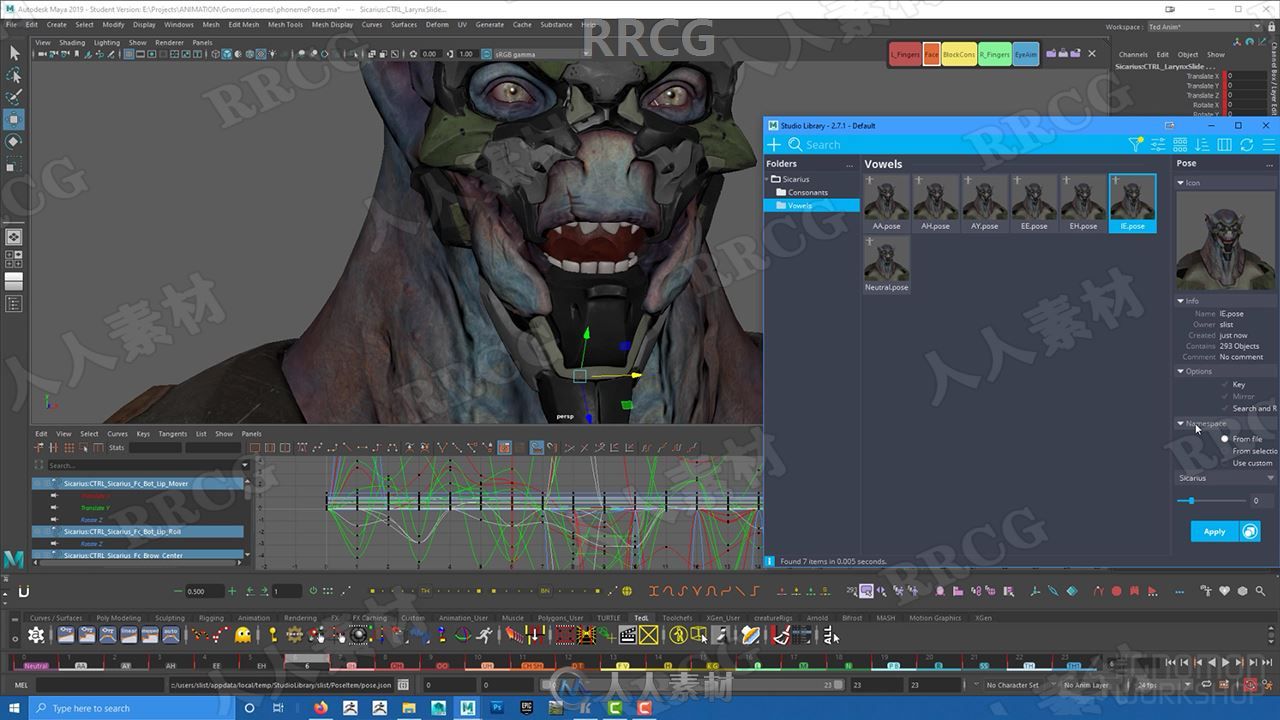Toggle the Mirror option checkbox
Image resolution: width=1280 pixels, height=720 pixels.
(x=1225, y=396)
